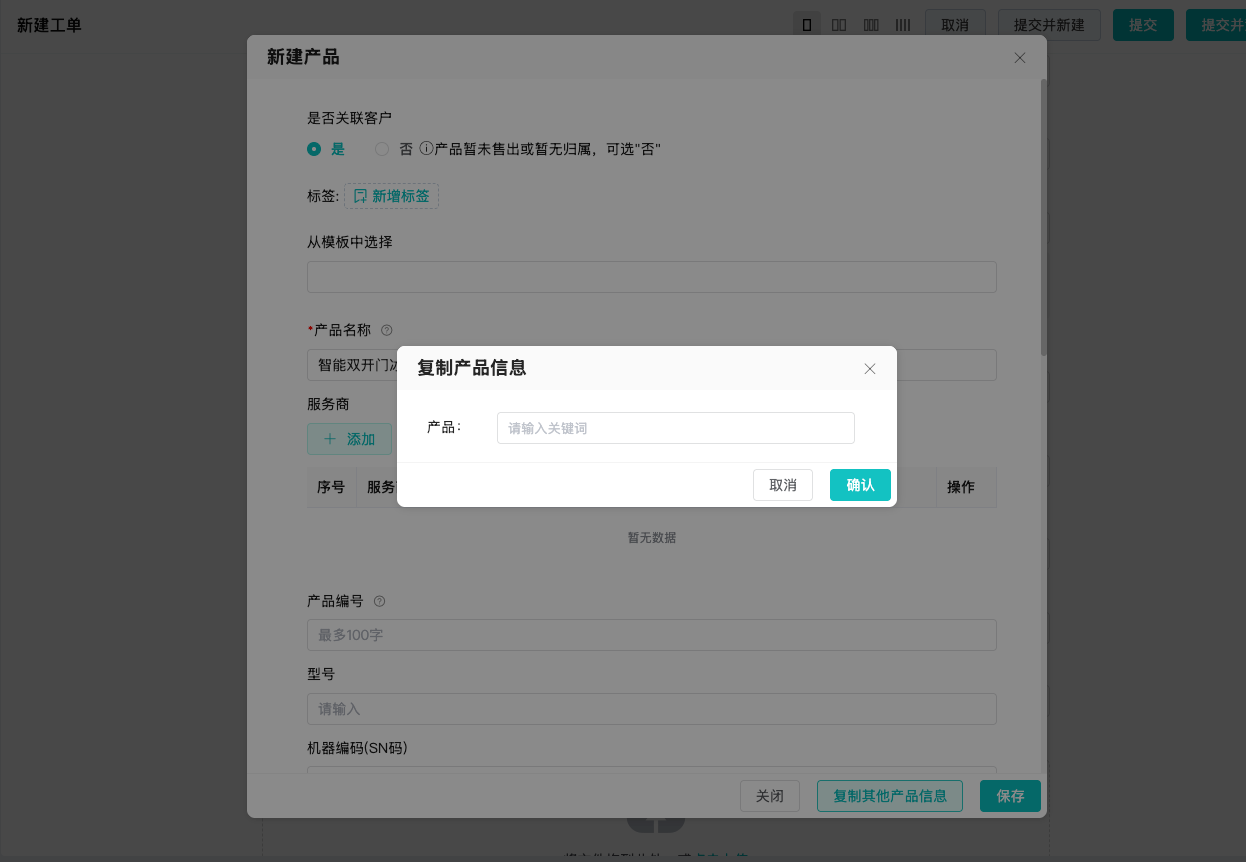Click the info icon beside 产品暂未售出
This screenshot has height=862, width=1246.
(x=426, y=149)
